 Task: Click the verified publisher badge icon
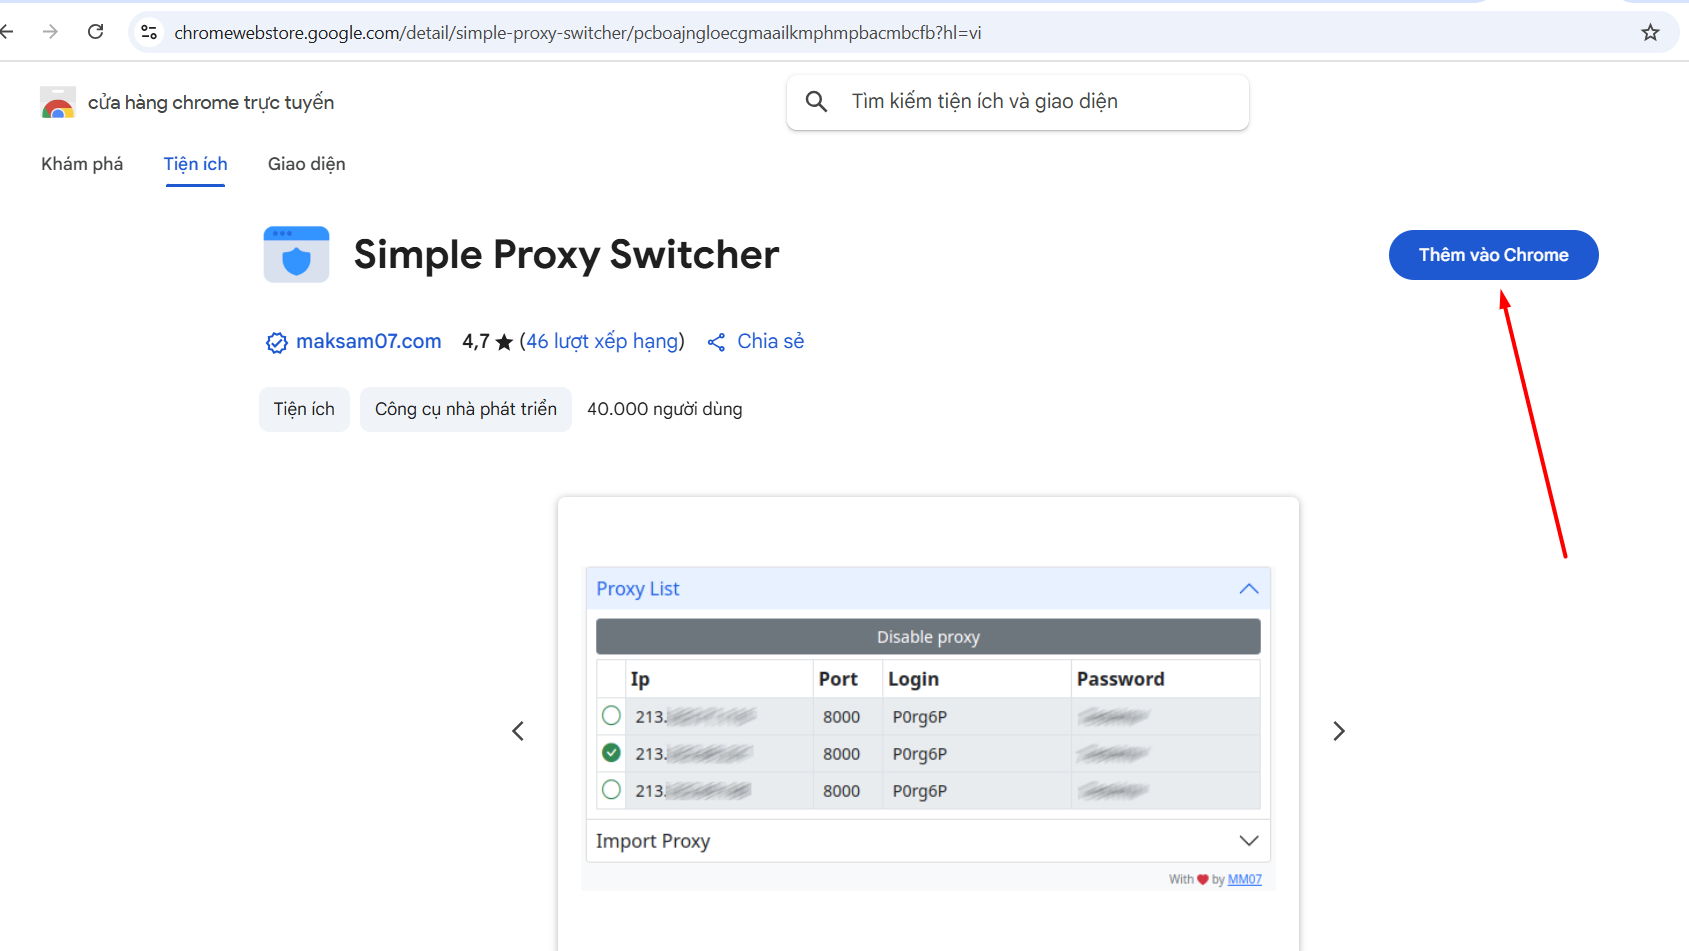(x=276, y=342)
